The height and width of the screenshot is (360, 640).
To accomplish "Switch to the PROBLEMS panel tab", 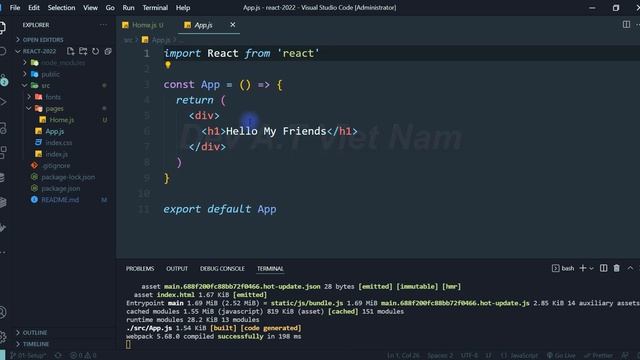I will pos(140,269).
